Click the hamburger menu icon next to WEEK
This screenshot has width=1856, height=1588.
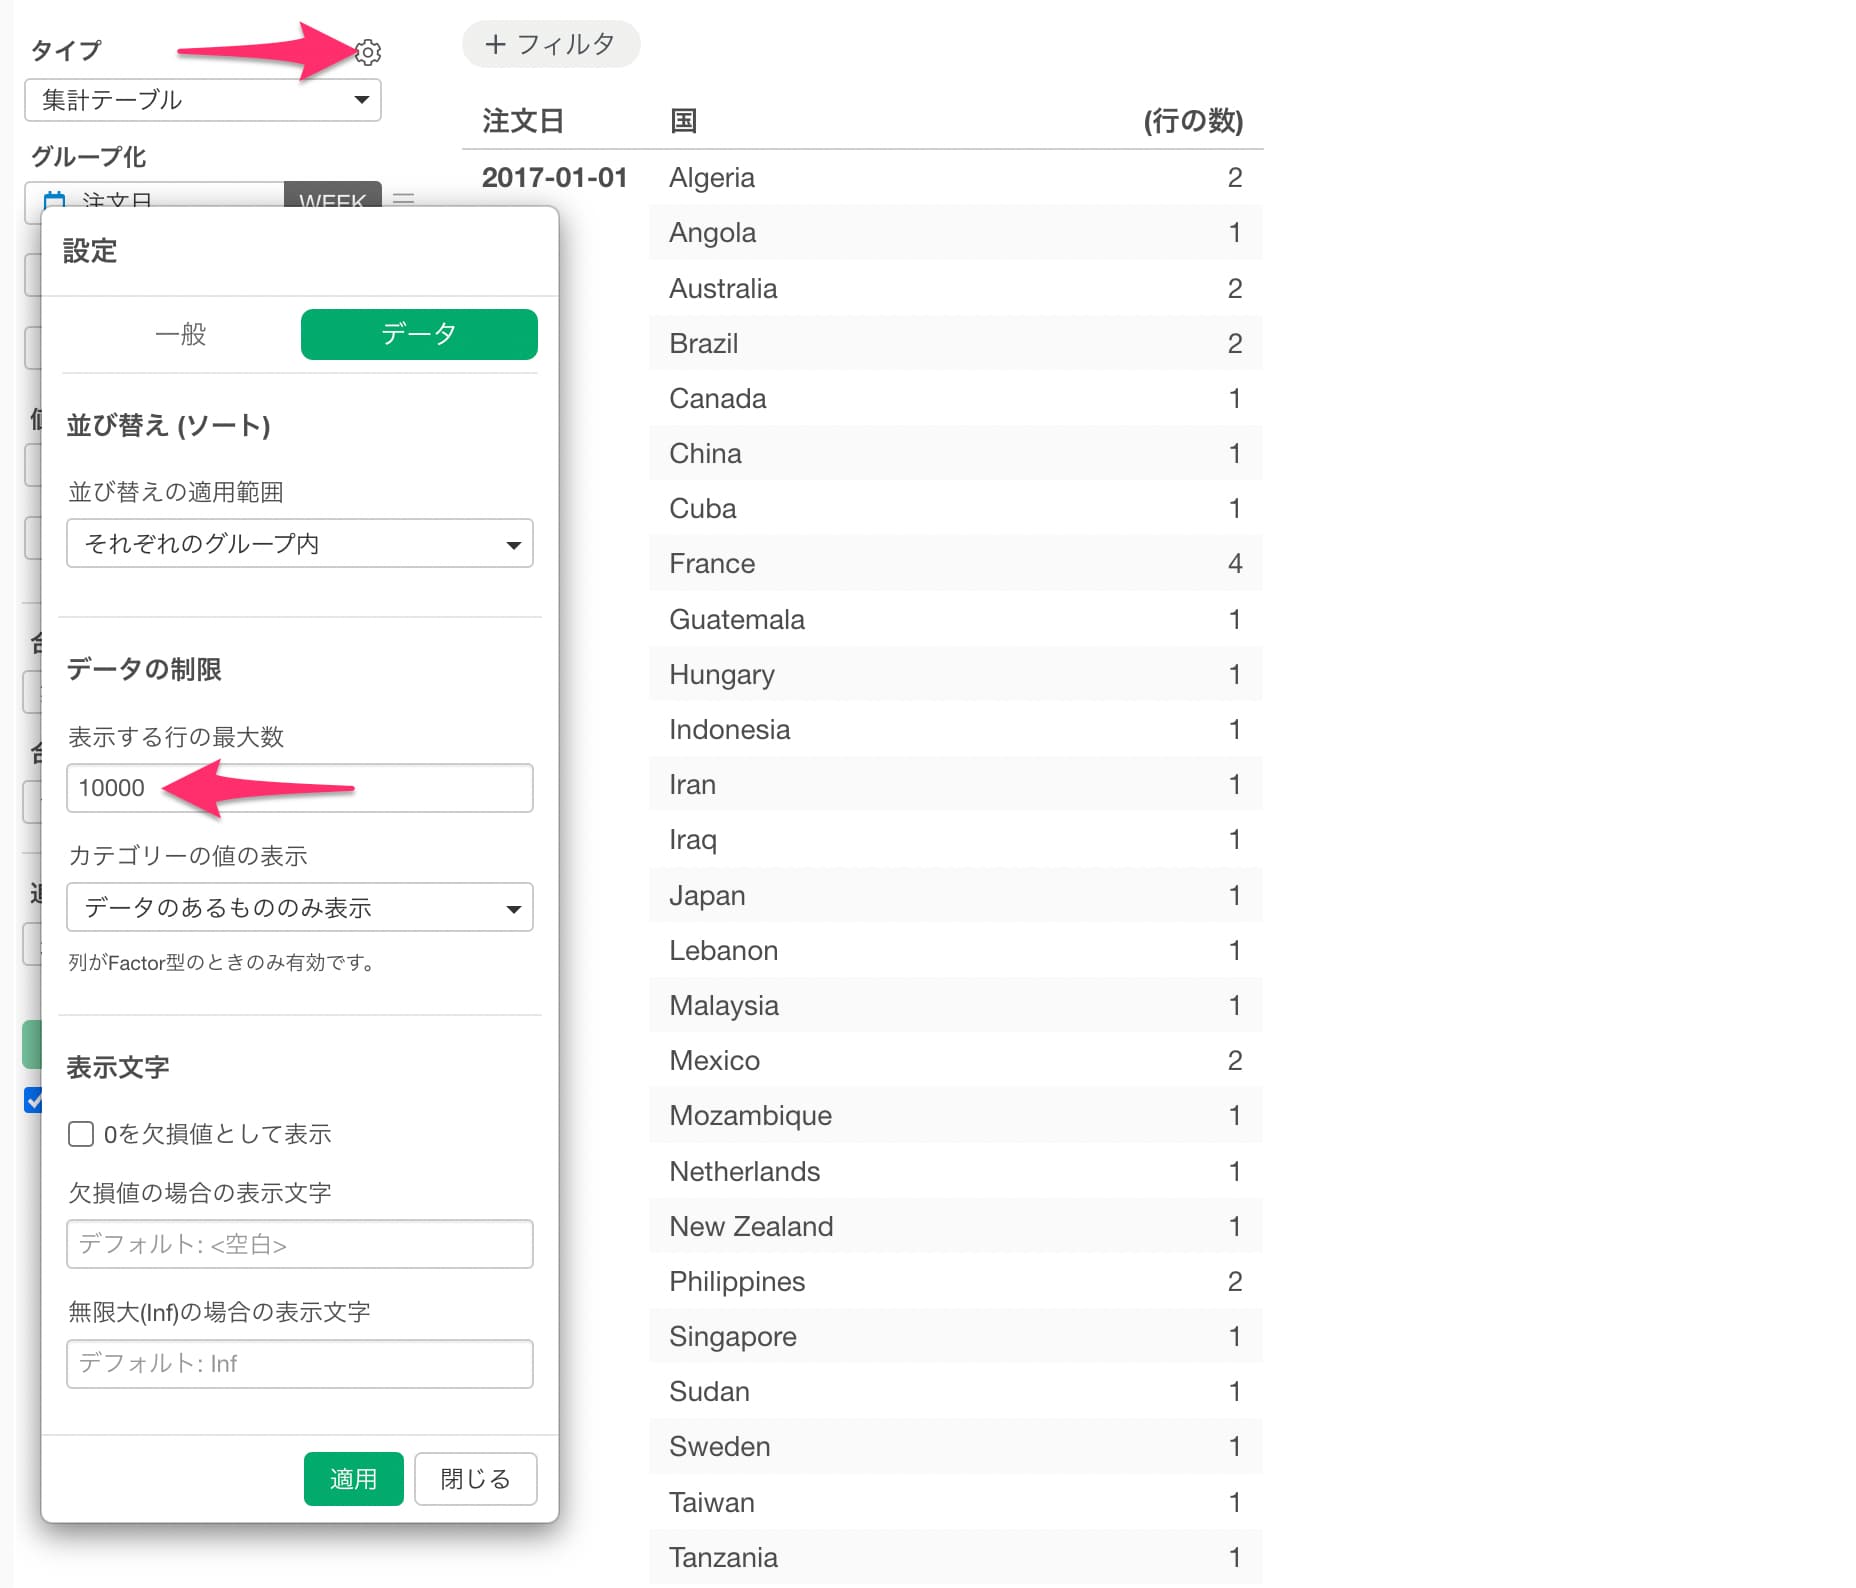pyautogui.click(x=404, y=198)
